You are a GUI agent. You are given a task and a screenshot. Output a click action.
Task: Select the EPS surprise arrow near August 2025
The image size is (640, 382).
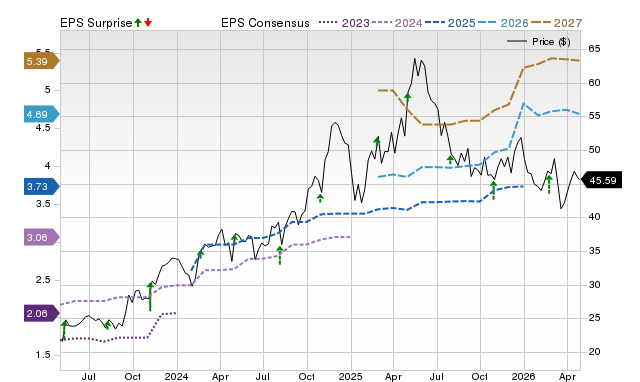pyautogui.click(x=450, y=160)
